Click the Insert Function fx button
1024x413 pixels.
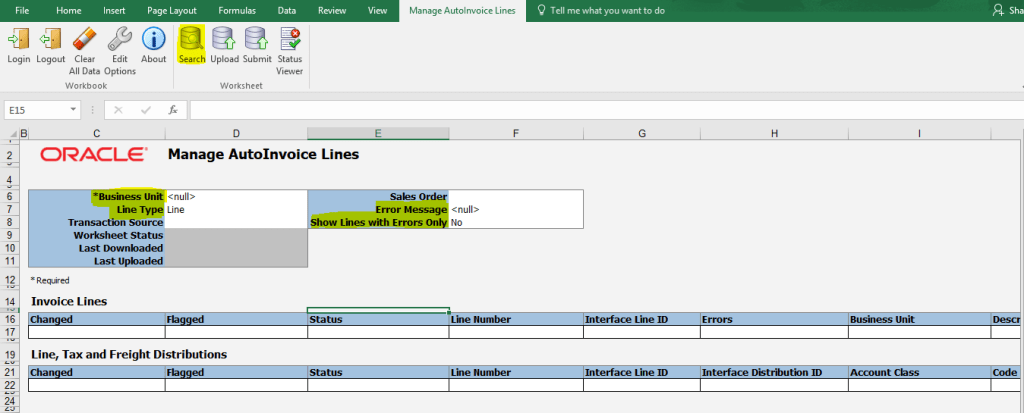click(x=173, y=110)
